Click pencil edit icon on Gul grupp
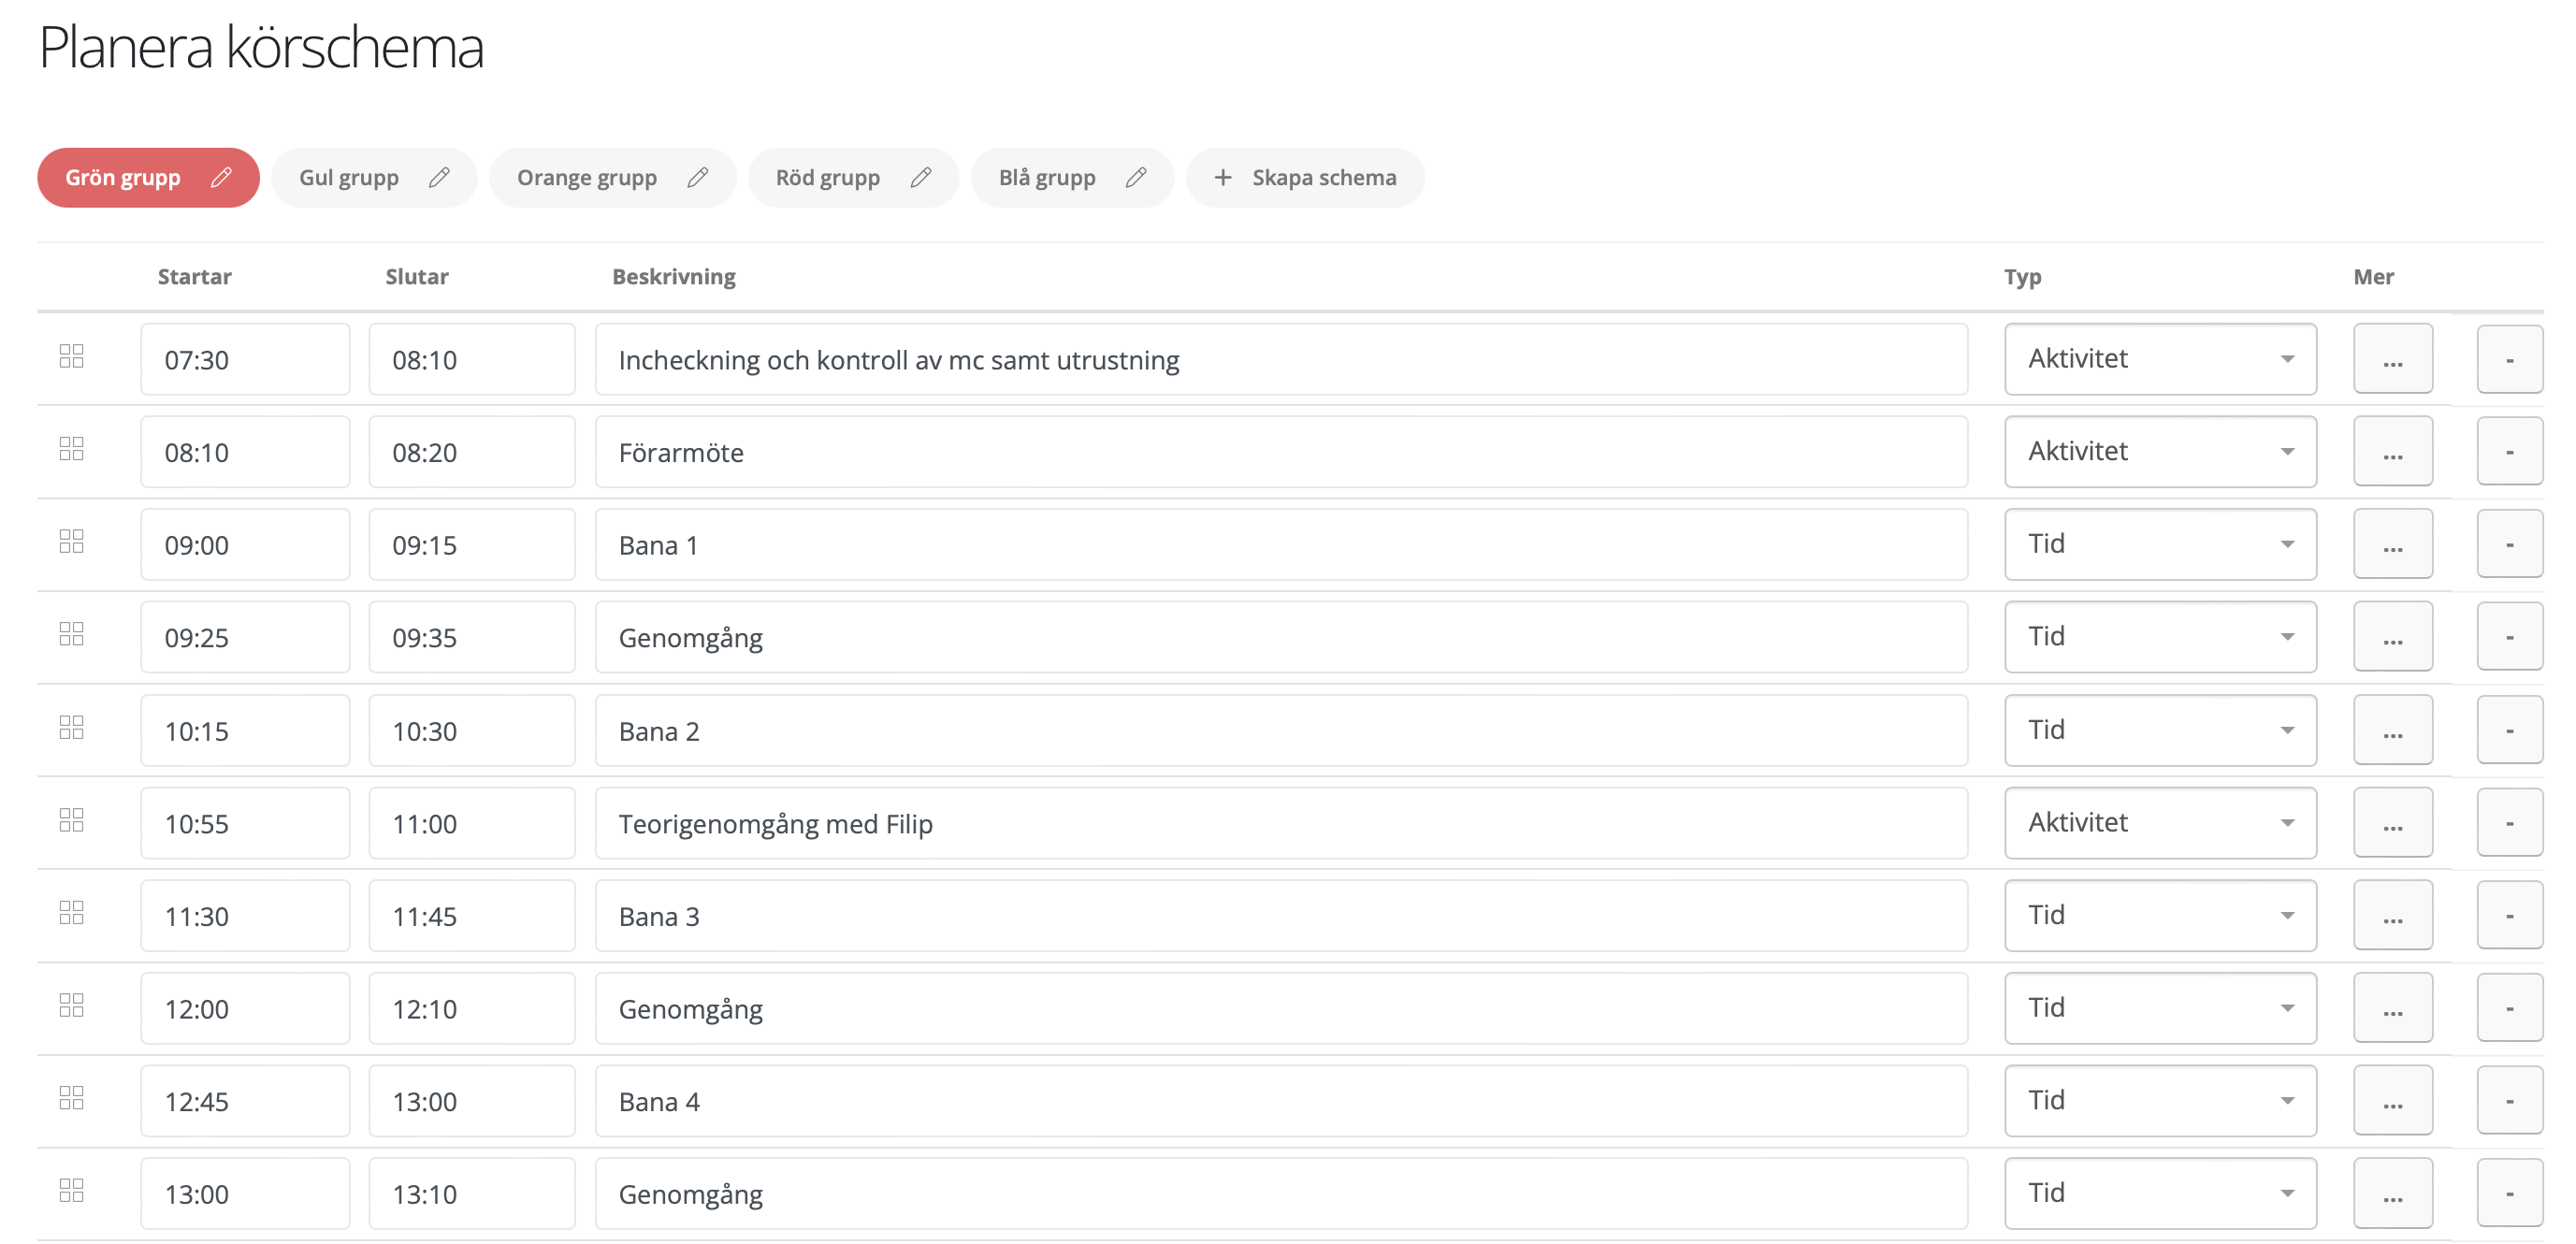The height and width of the screenshot is (1244, 2576). coord(439,177)
